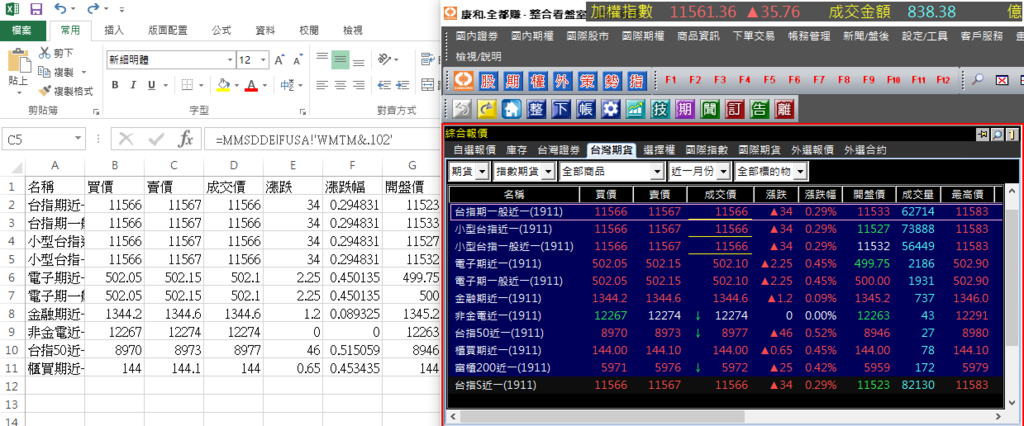1024x426 pixels.
Task: Switch to the 國際期貨 tab
Action: point(760,150)
